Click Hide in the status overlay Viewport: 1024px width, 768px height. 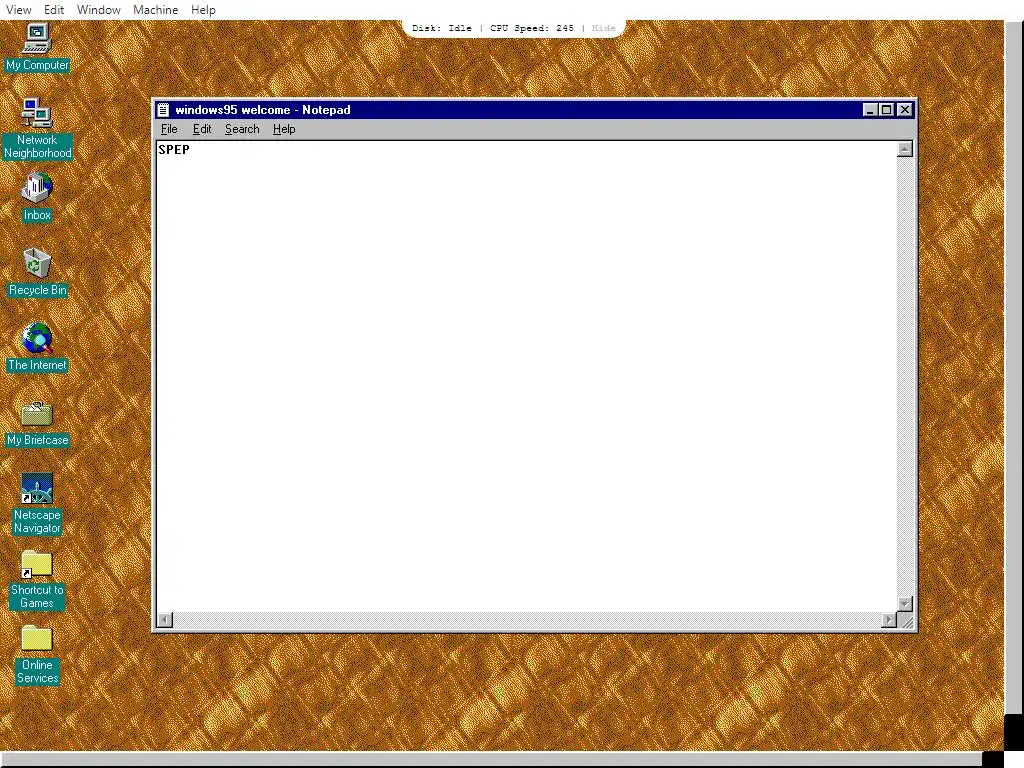(x=603, y=28)
